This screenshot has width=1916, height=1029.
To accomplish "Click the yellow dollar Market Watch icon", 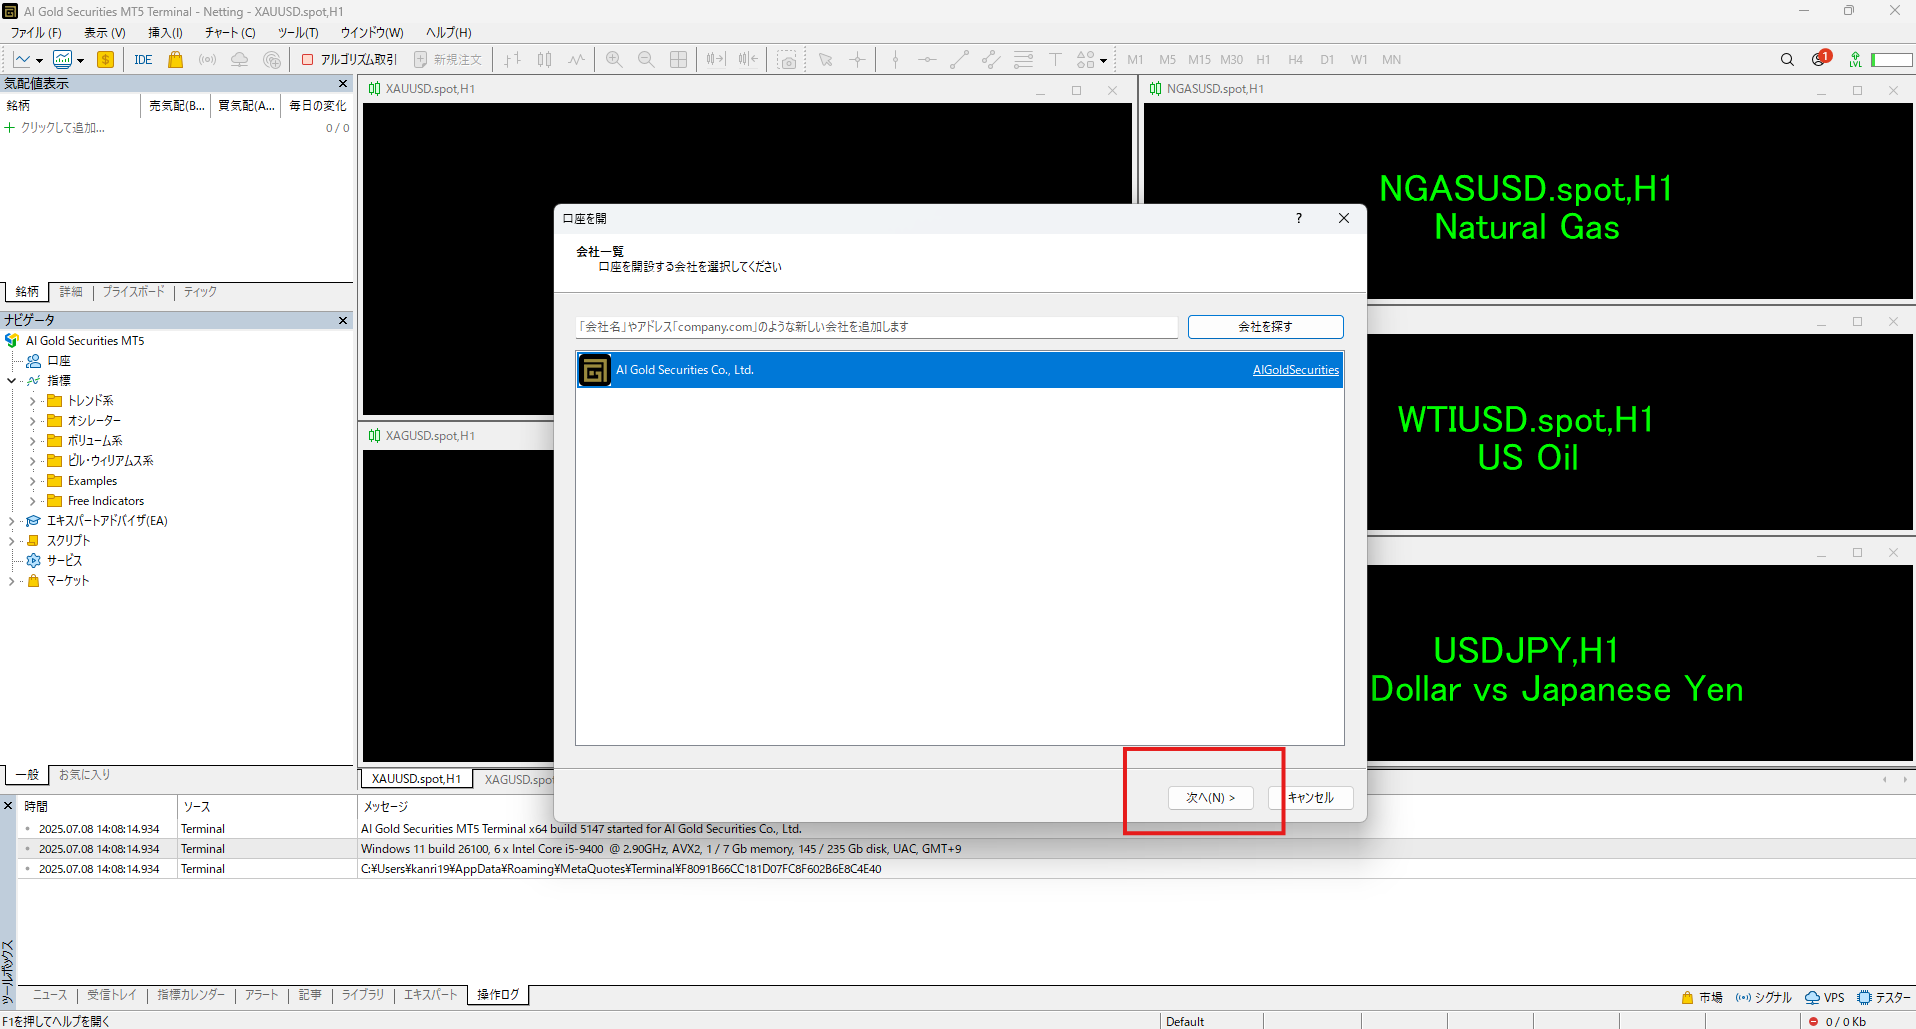I will tap(105, 60).
